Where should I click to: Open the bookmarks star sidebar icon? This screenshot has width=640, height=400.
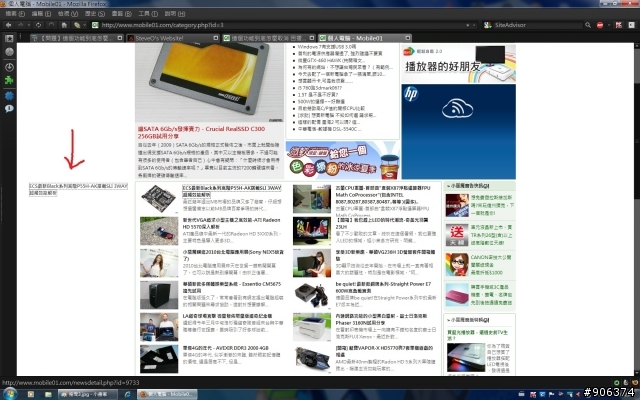click(x=9, y=38)
